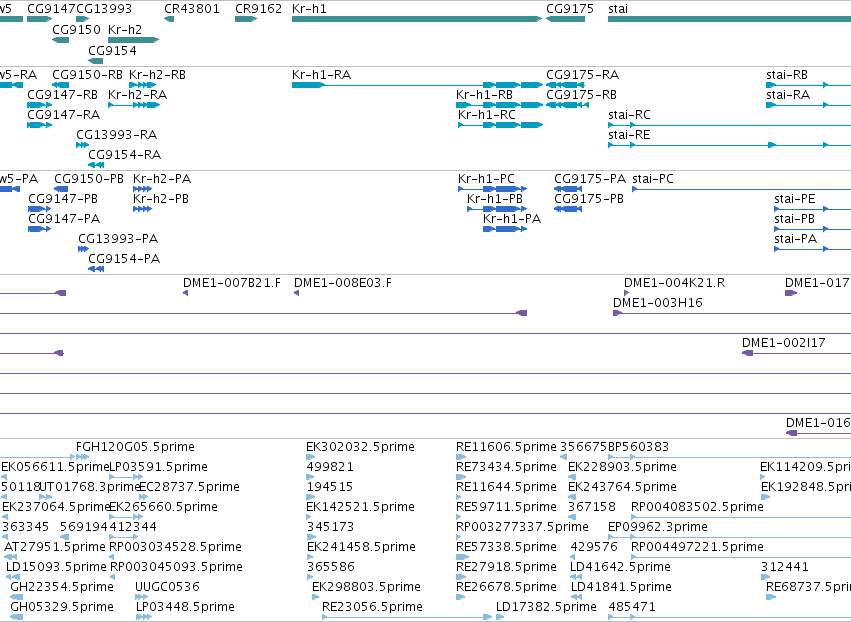Screen dimensions: 851x622
Task: Select the Kr-h1-RC transcript label
Action: [487, 115]
